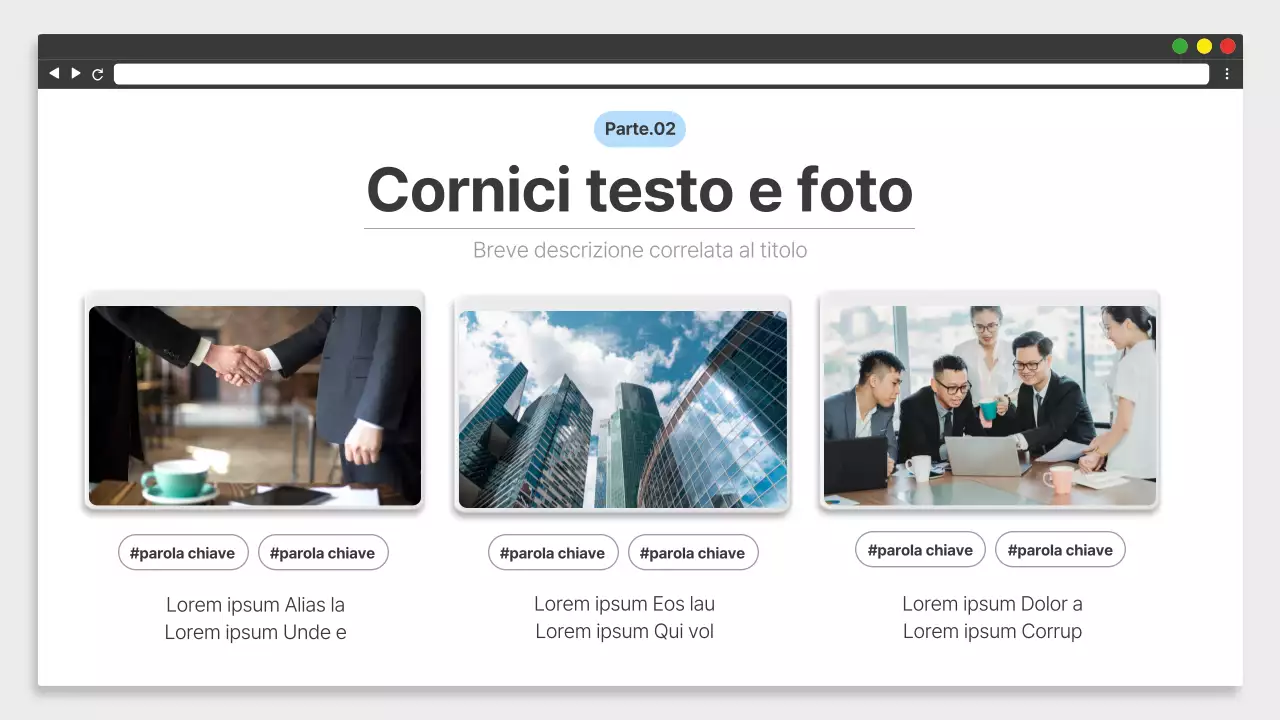The height and width of the screenshot is (720, 1280).
Task: Click inside the browser address bar
Action: [660, 73]
